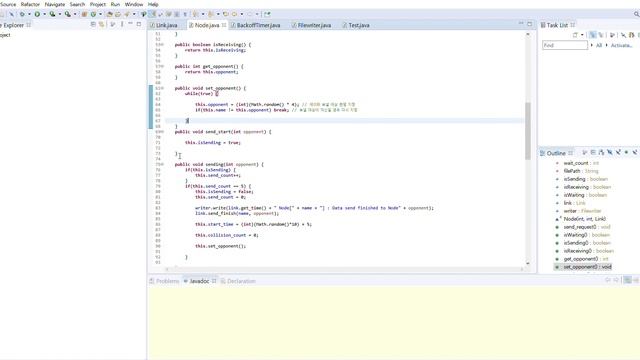Click the Next Annotation icon
640x360 pixels.
tap(196, 14)
